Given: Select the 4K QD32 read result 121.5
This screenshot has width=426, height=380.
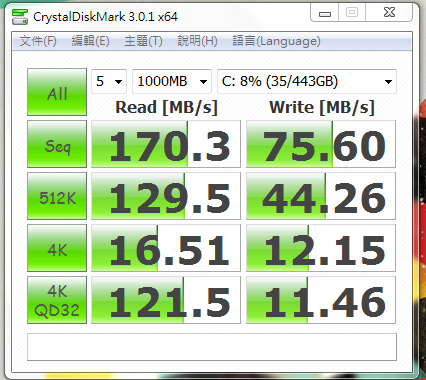Looking at the screenshot, I should [x=166, y=300].
